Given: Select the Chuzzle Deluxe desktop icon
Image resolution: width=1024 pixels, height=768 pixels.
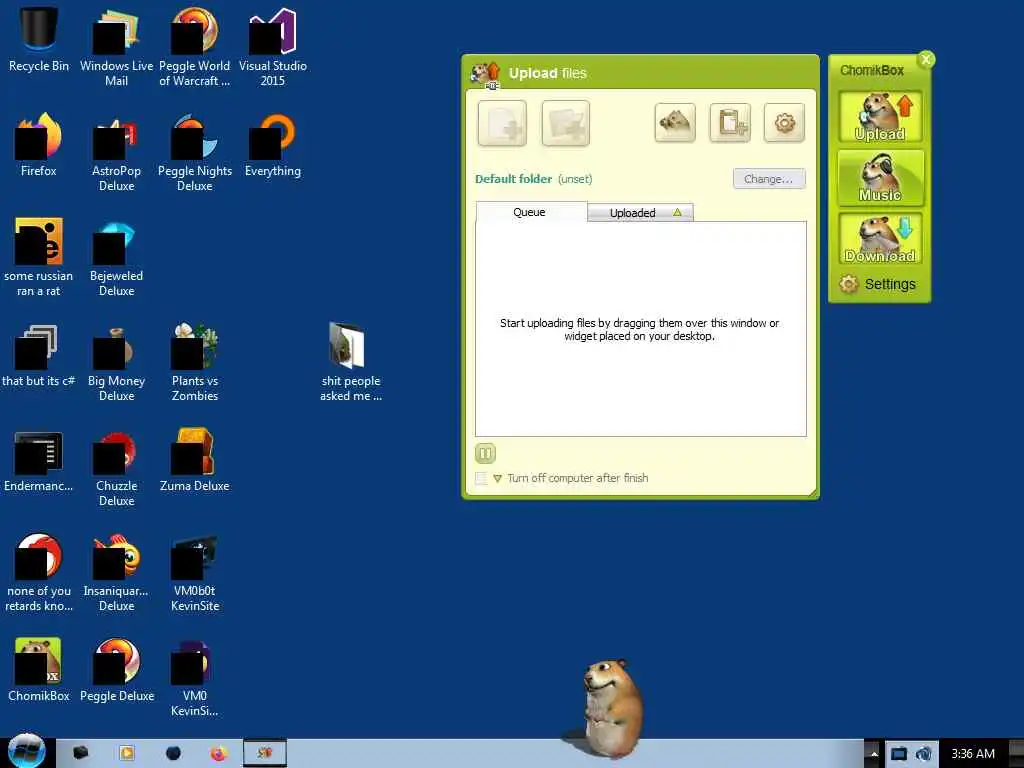Looking at the screenshot, I should (x=116, y=468).
